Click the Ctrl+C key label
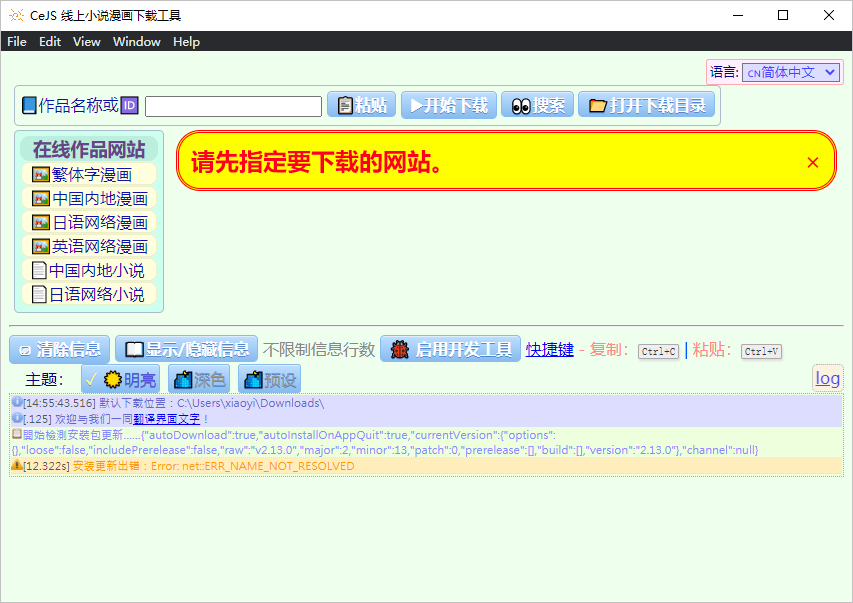The image size is (853, 603). (x=658, y=352)
